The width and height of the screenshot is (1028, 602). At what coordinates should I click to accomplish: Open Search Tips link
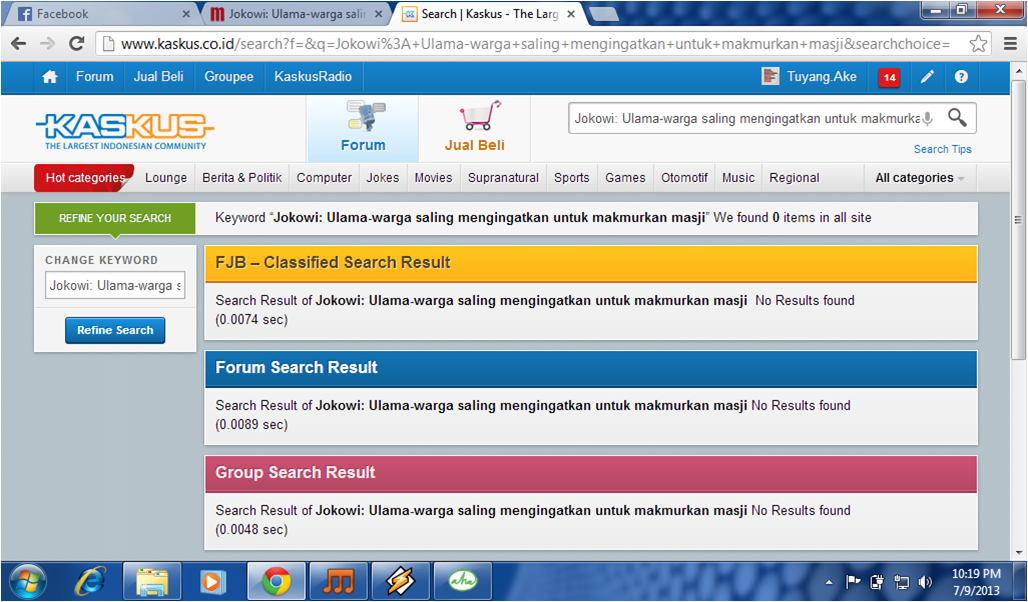click(943, 149)
